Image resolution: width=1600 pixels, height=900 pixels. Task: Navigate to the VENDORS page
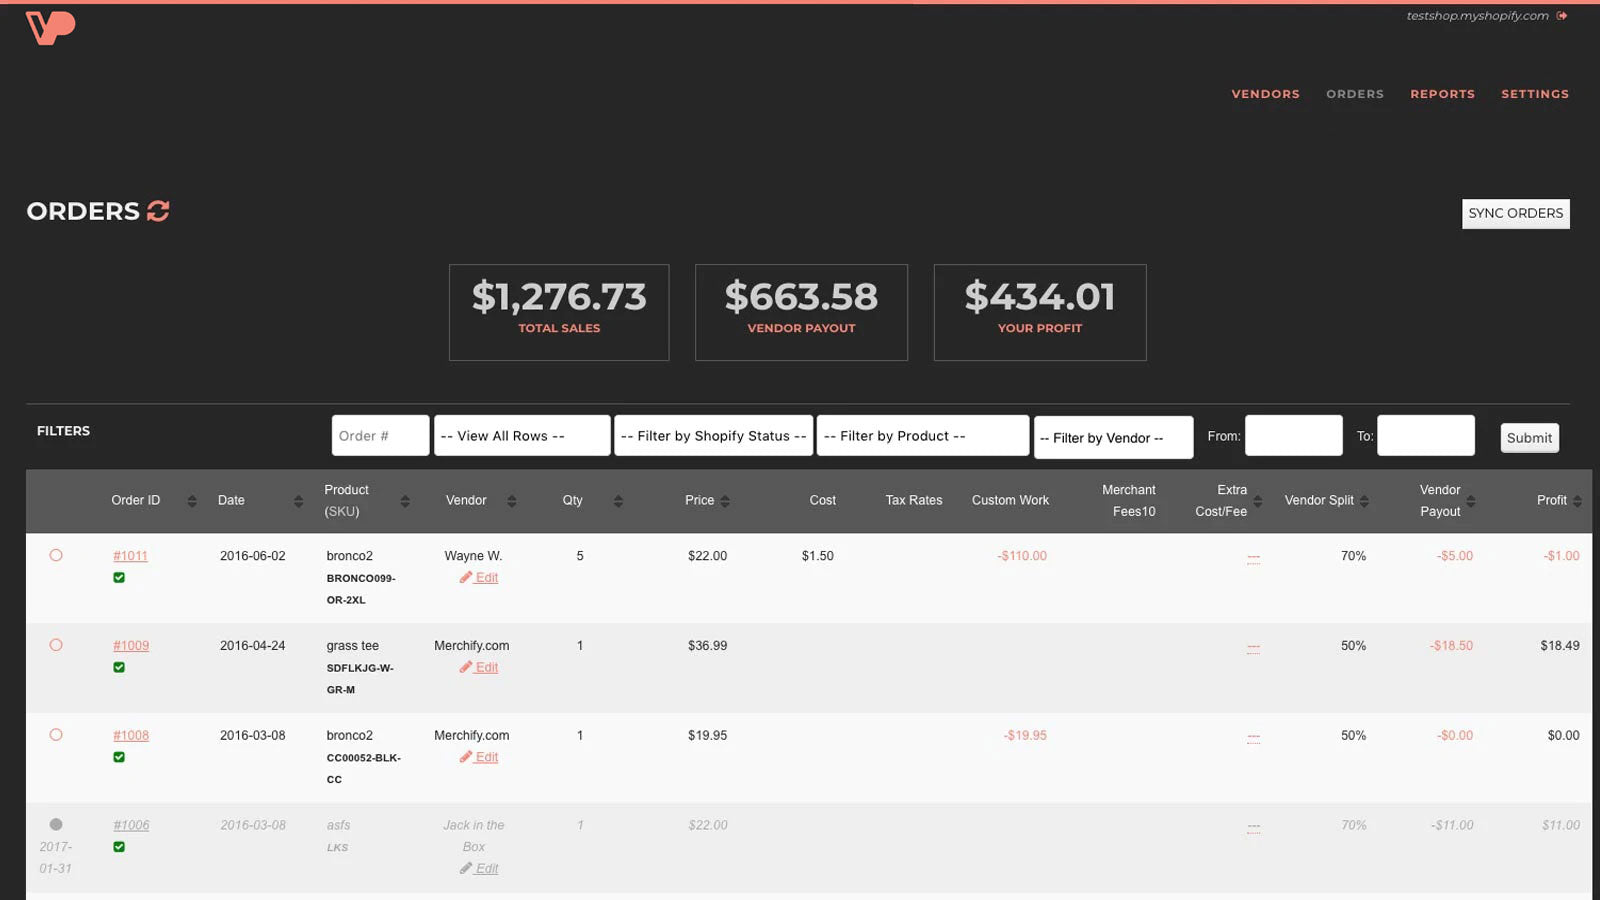click(x=1265, y=93)
